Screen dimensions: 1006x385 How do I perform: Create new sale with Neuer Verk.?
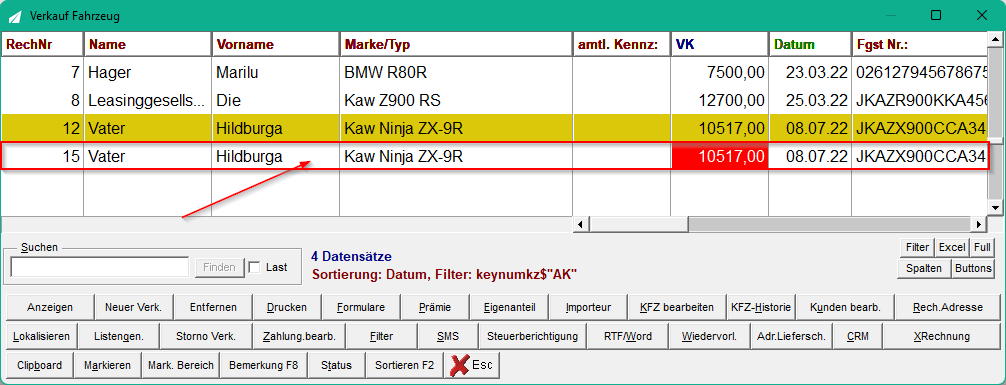pyautogui.click(x=133, y=307)
